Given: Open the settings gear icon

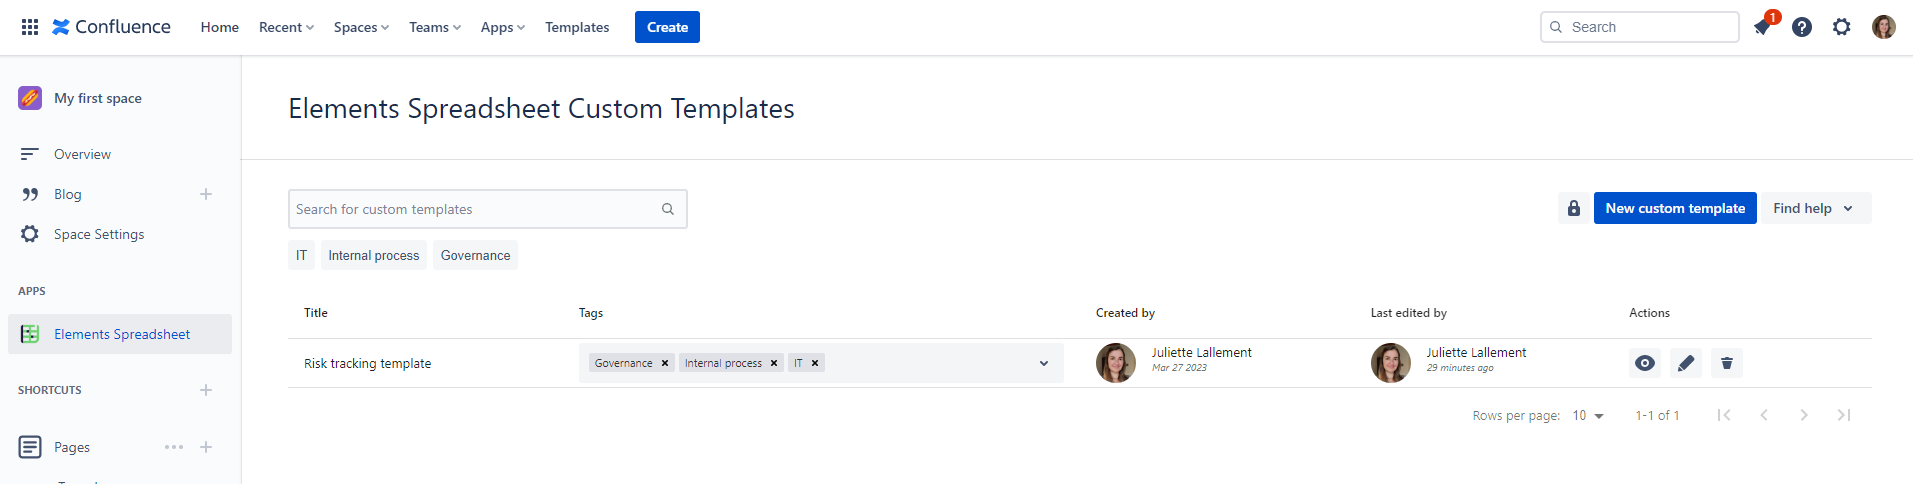Looking at the screenshot, I should pyautogui.click(x=1842, y=27).
